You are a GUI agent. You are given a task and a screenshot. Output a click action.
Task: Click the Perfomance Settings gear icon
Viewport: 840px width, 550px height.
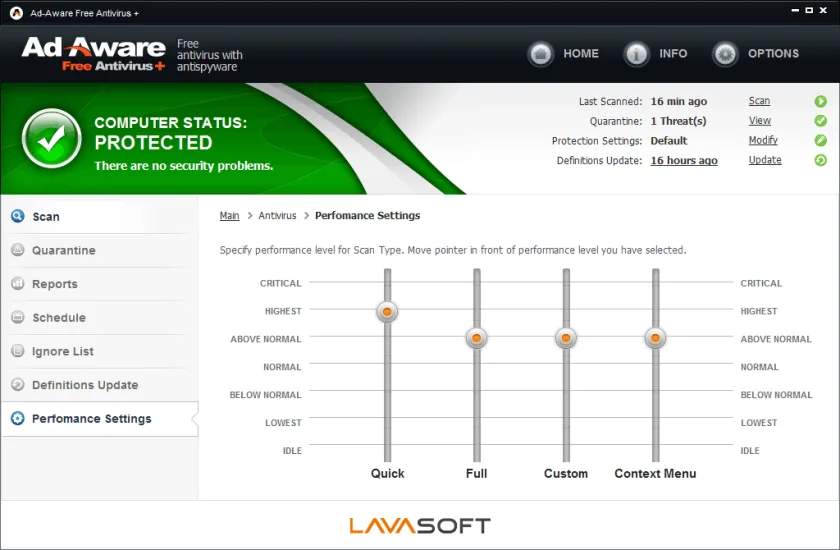pyautogui.click(x=18, y=418)
